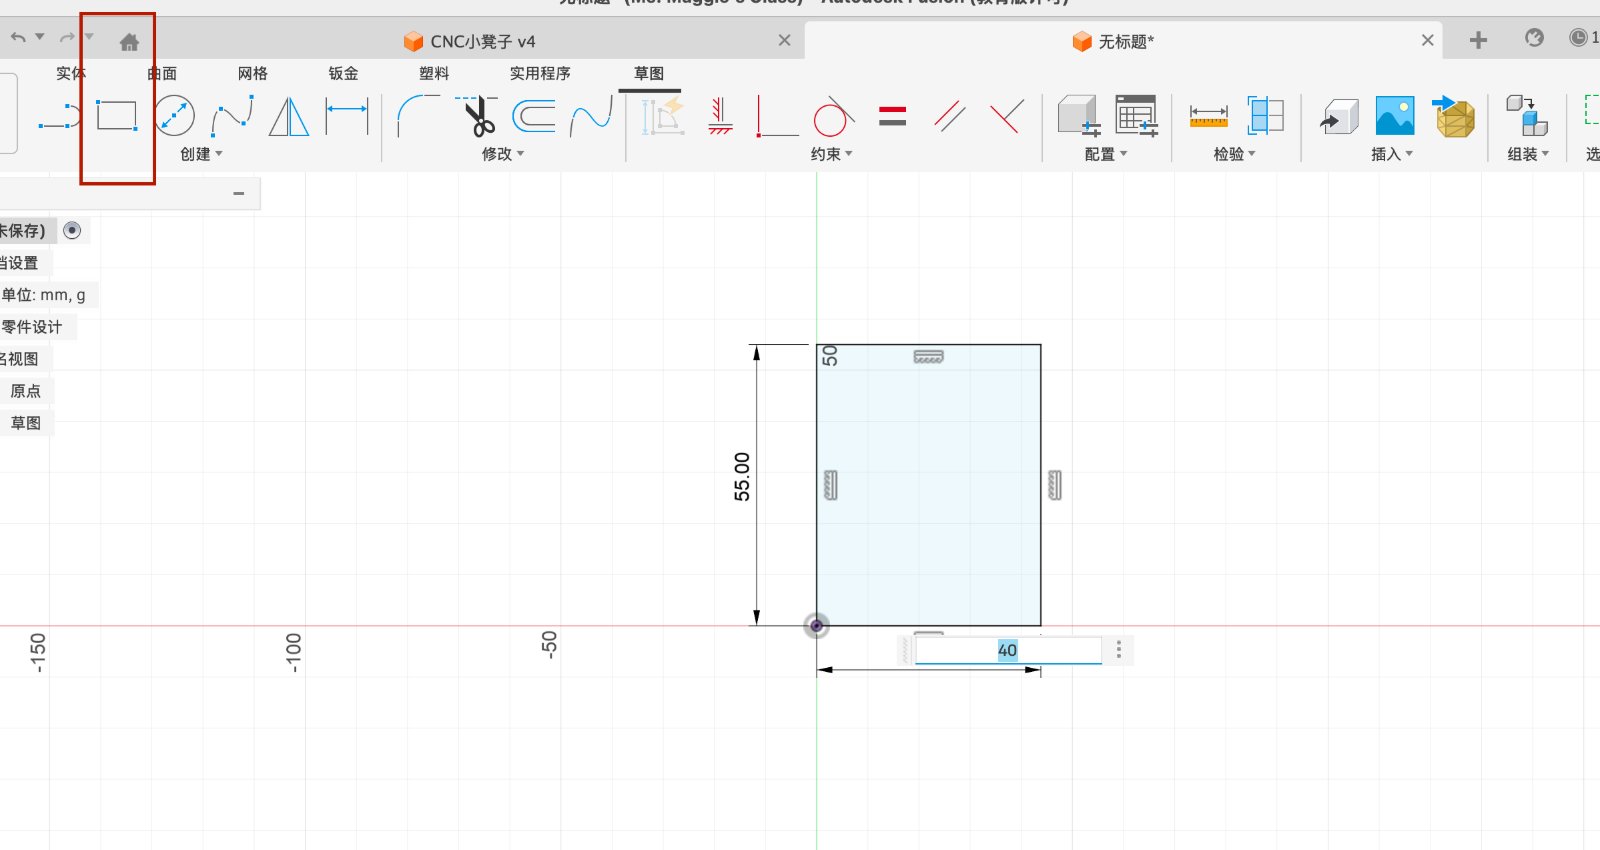1600x850 pixels.
Task: Click the Insert Derive box icon
Action: tap(1339, 116)
